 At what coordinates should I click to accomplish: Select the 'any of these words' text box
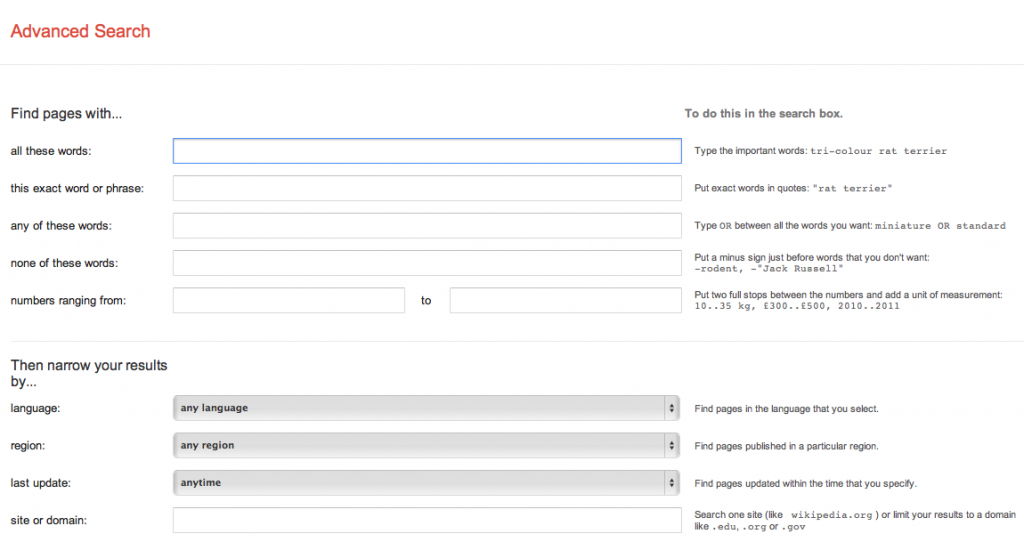click(x=427, y=225)
